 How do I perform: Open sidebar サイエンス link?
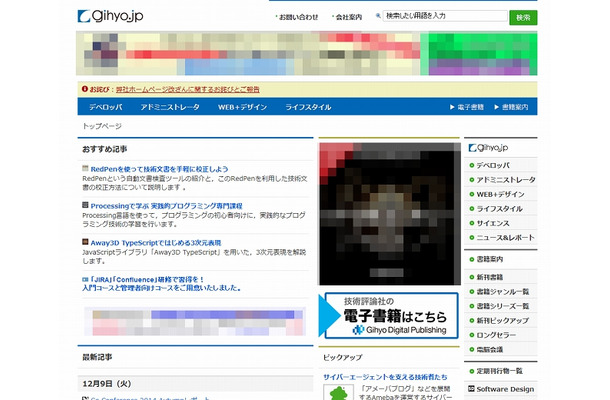[493, 223]
